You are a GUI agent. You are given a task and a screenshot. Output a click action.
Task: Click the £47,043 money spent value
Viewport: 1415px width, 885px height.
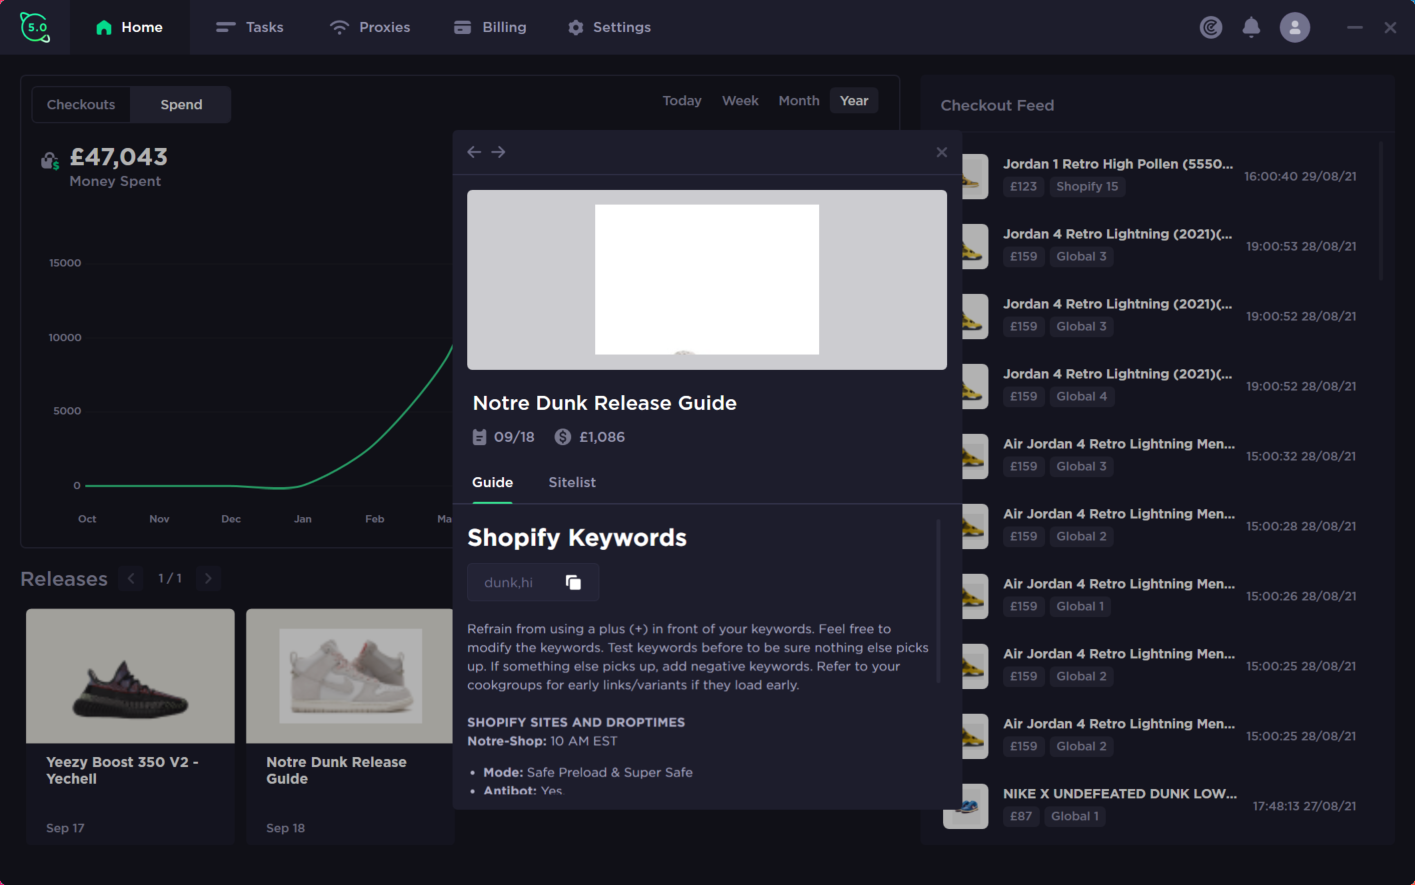tap(119, 157)
